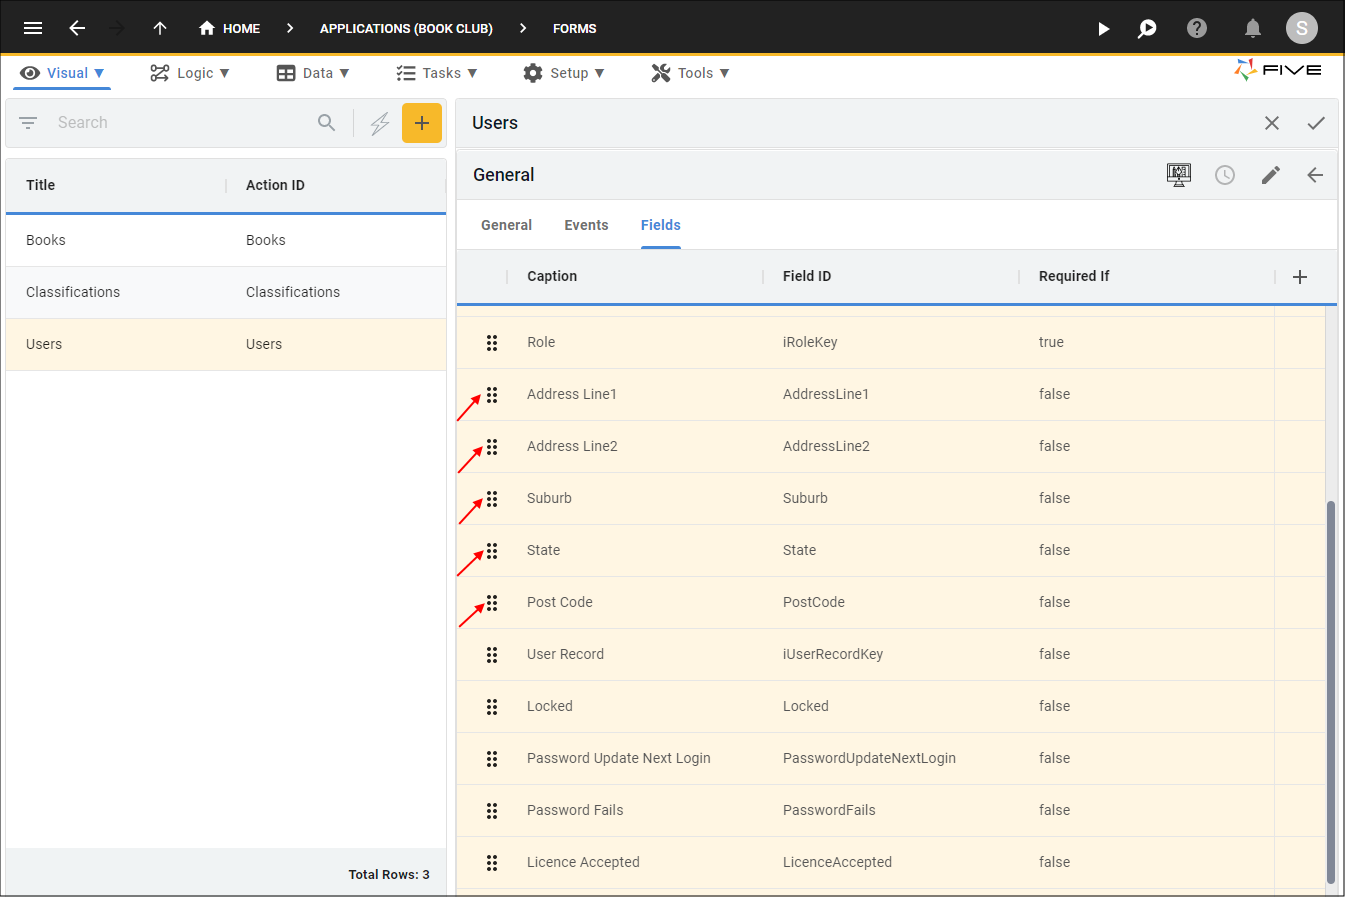
Task: Select the Users form row
Action: pos(226,345)
